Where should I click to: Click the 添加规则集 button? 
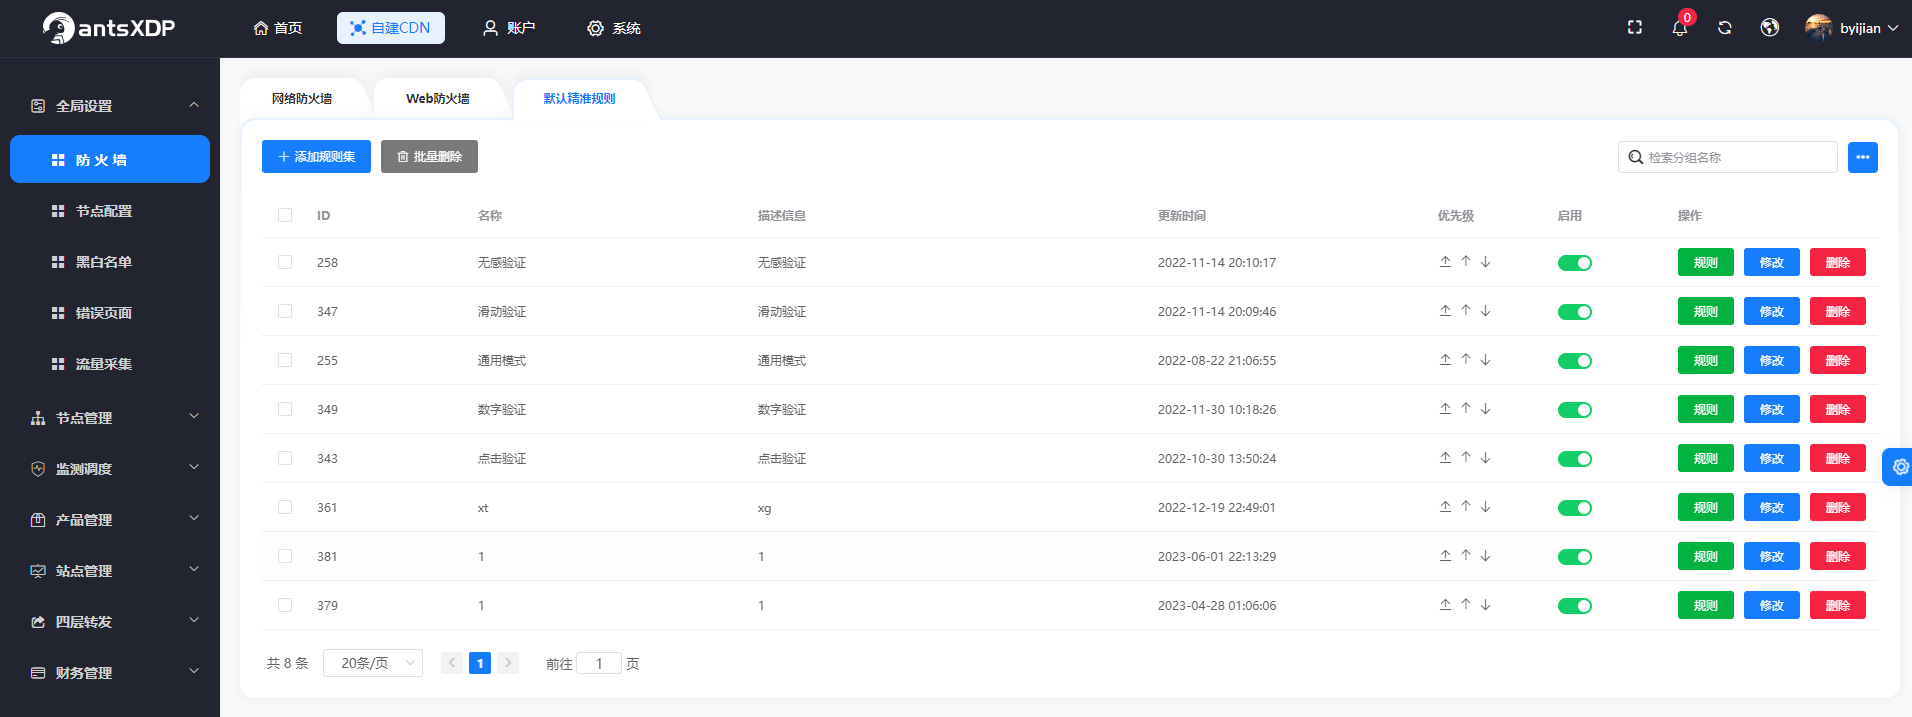click(x=316, y=157)
